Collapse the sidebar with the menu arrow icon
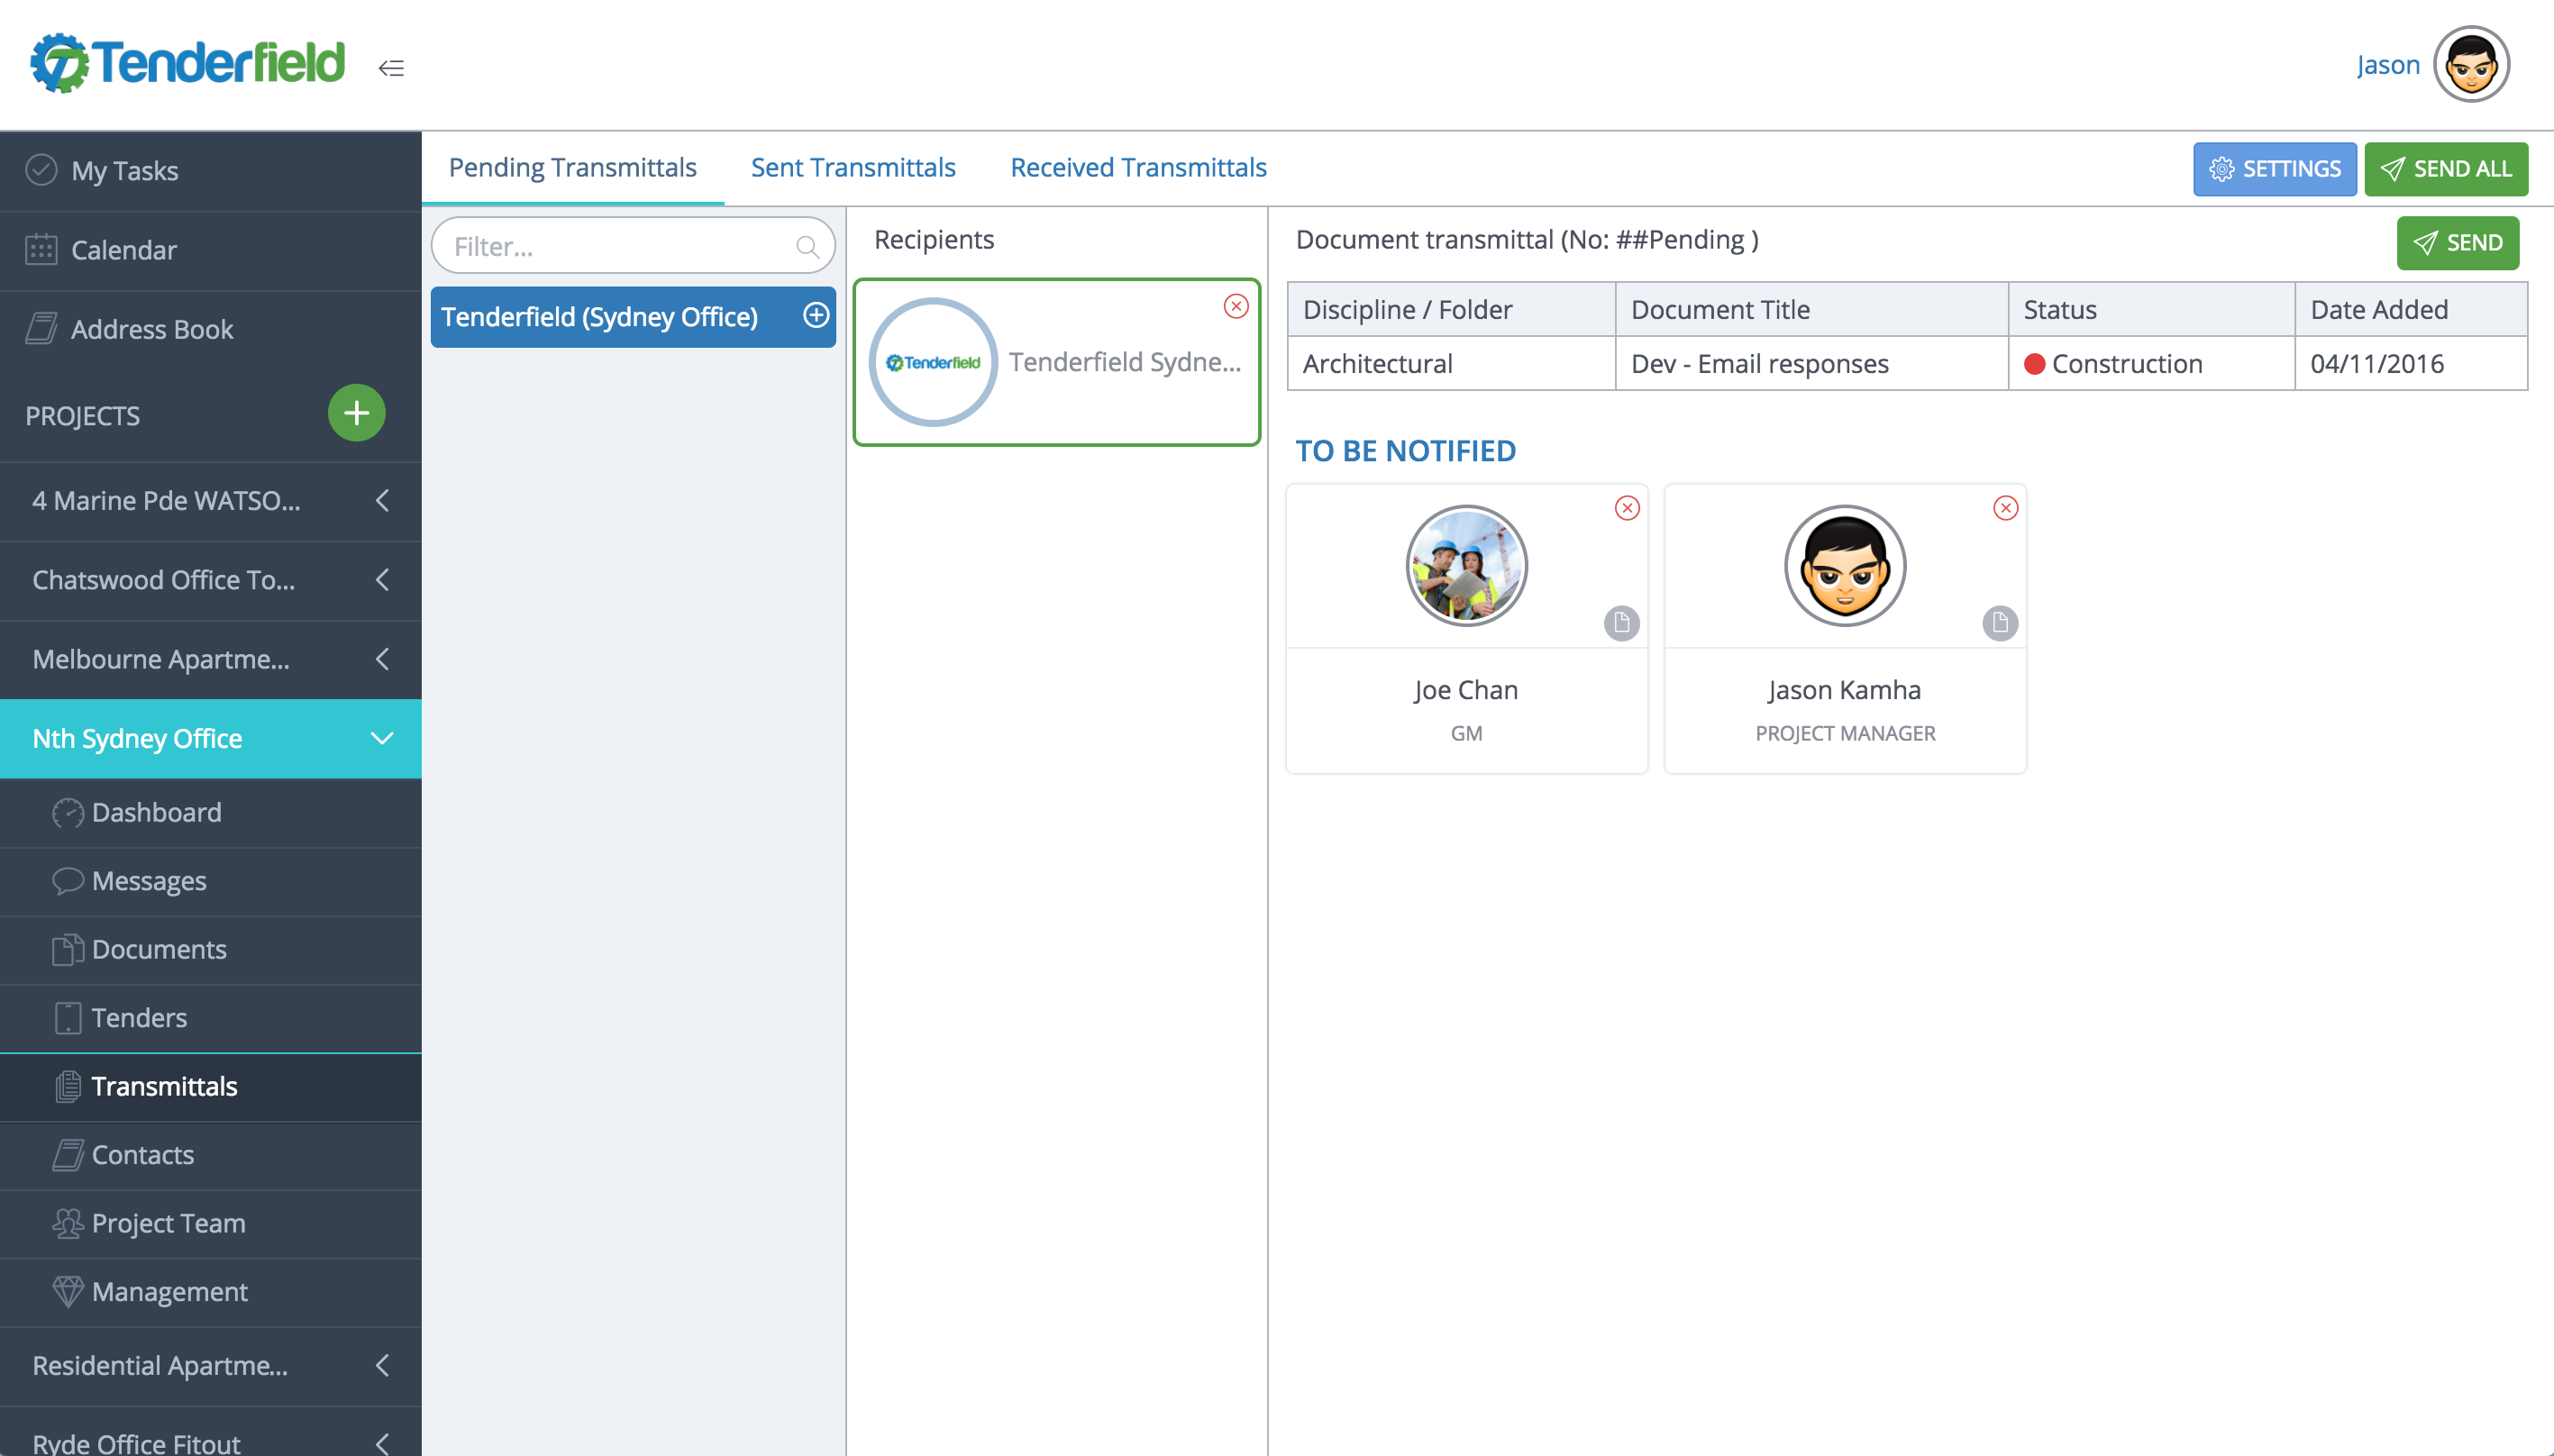Viewport: 2554px width, 1456px height. click(x=391, y=68)
